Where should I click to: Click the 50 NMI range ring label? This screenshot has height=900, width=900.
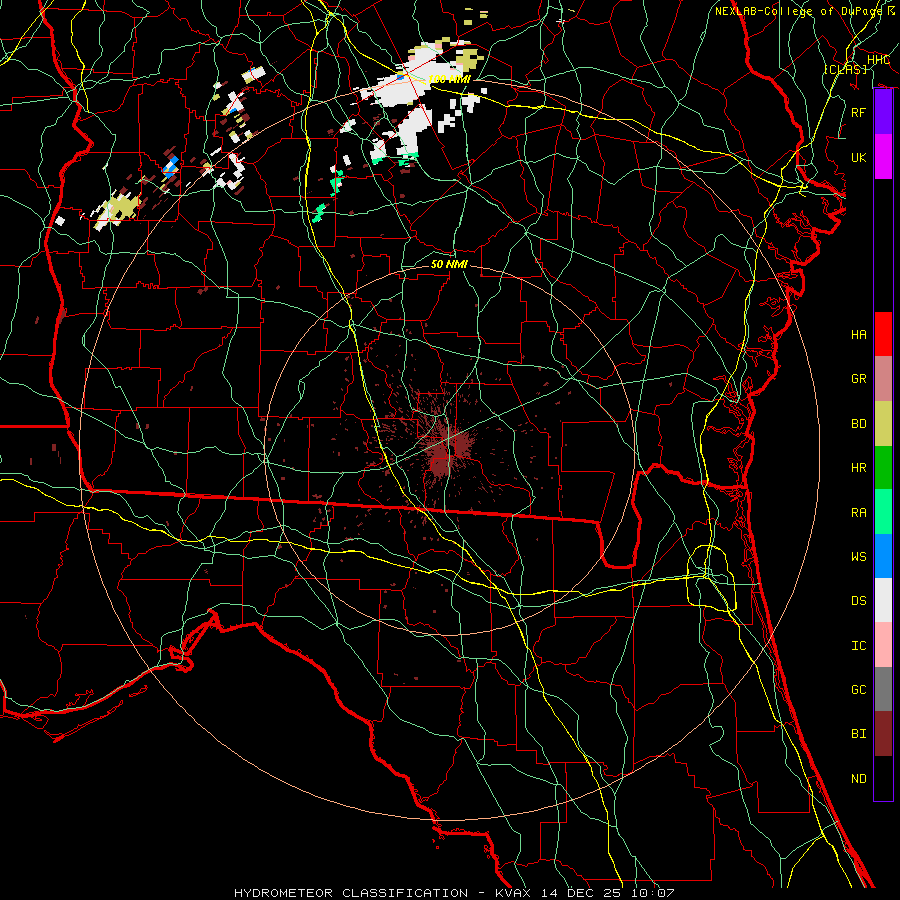click(x=449, y=264)
